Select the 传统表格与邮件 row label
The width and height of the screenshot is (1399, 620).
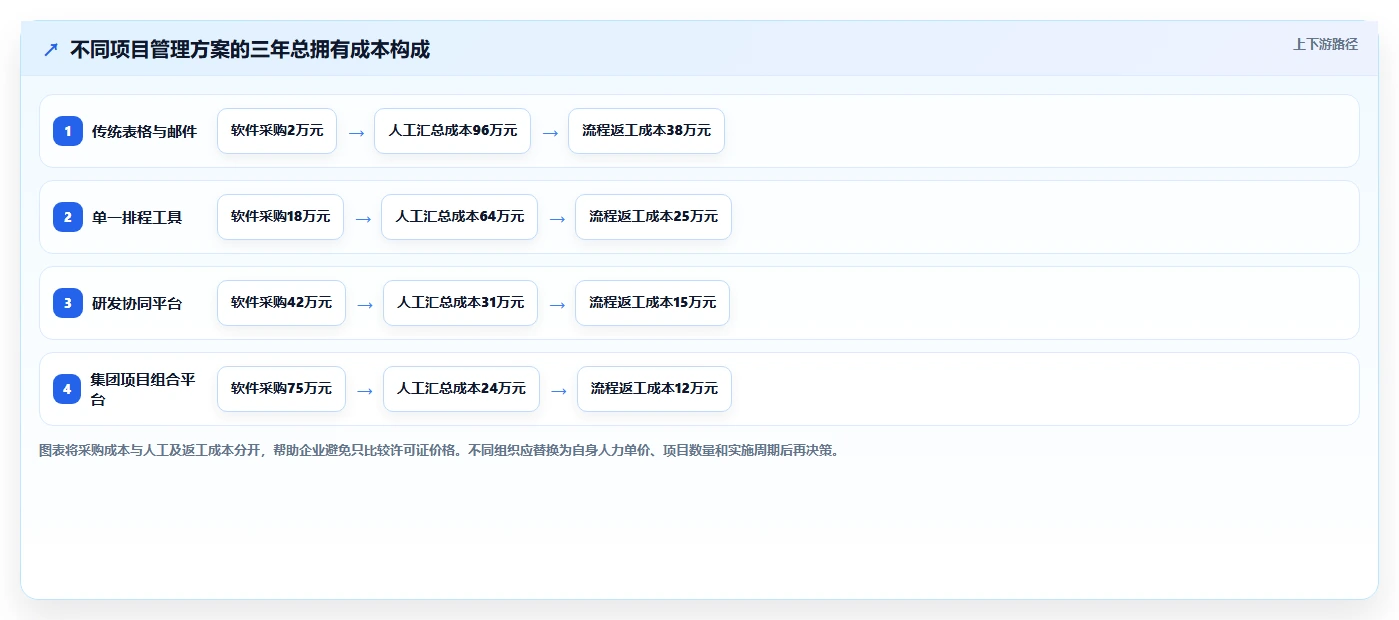click(x=144, y=131)
